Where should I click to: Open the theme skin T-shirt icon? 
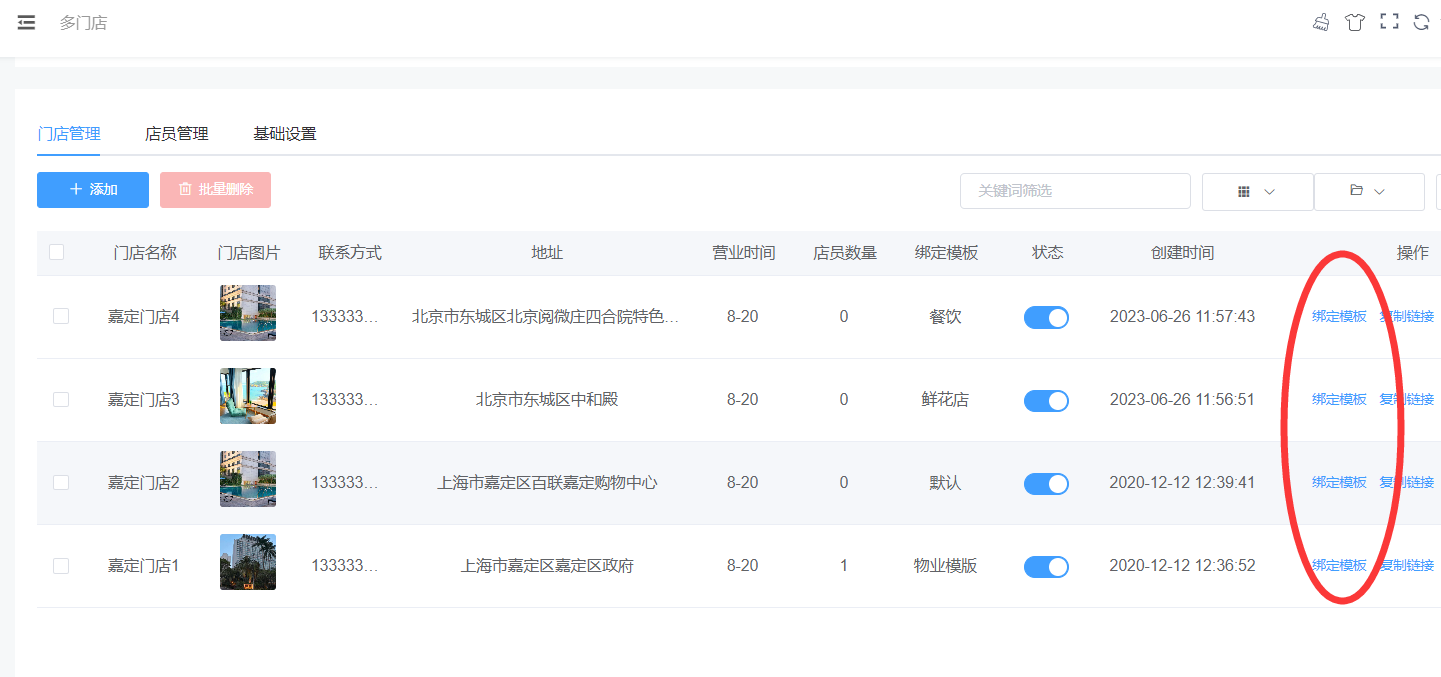[x=1354, y=22]
